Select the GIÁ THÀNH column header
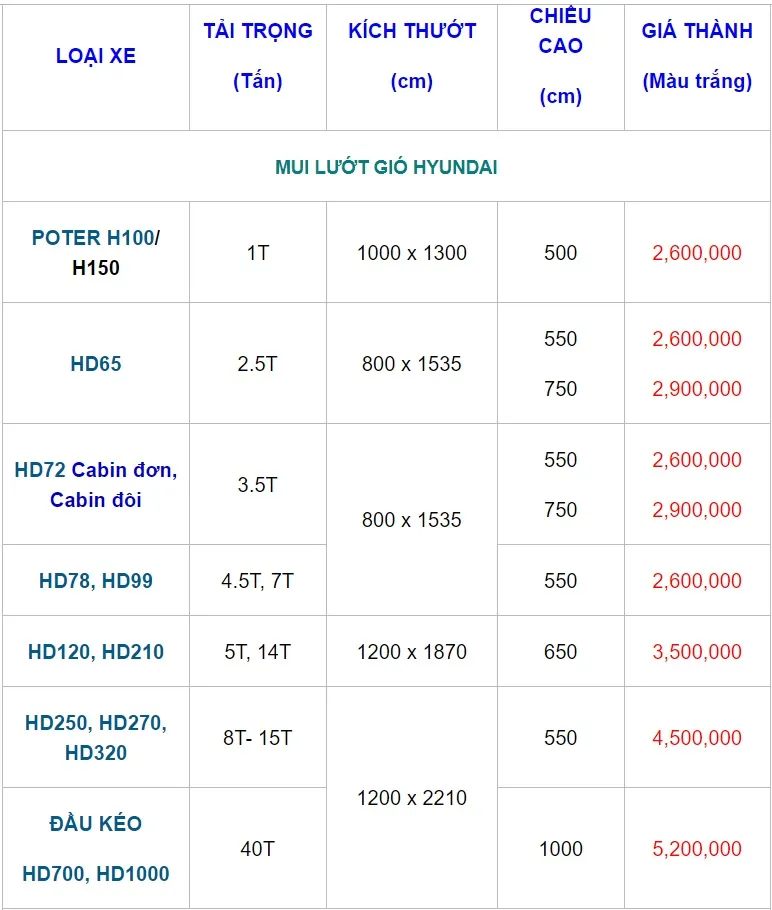Screen dimensions: 772x910 coord(697,31)
